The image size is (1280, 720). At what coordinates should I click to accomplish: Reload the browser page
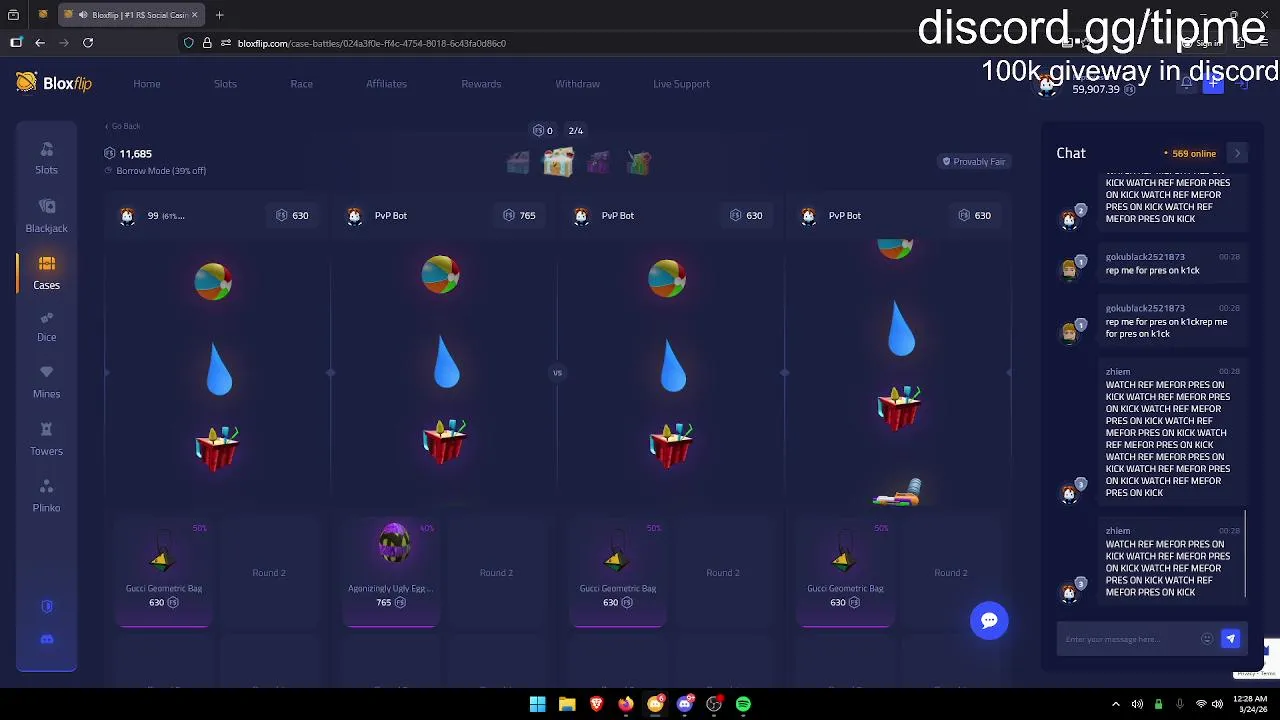(88, 43)
